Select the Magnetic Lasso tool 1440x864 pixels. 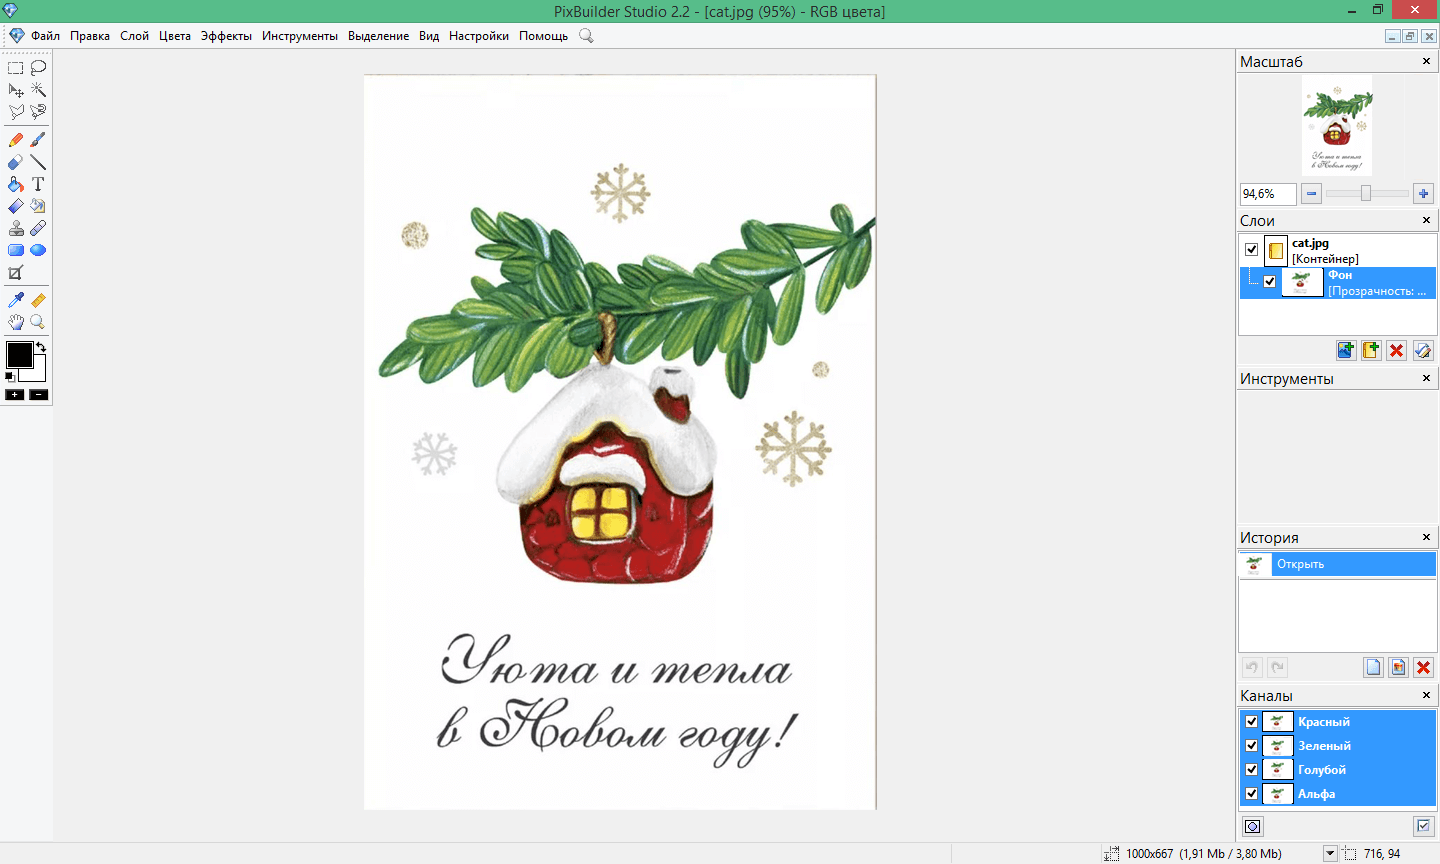click(38, 112)
